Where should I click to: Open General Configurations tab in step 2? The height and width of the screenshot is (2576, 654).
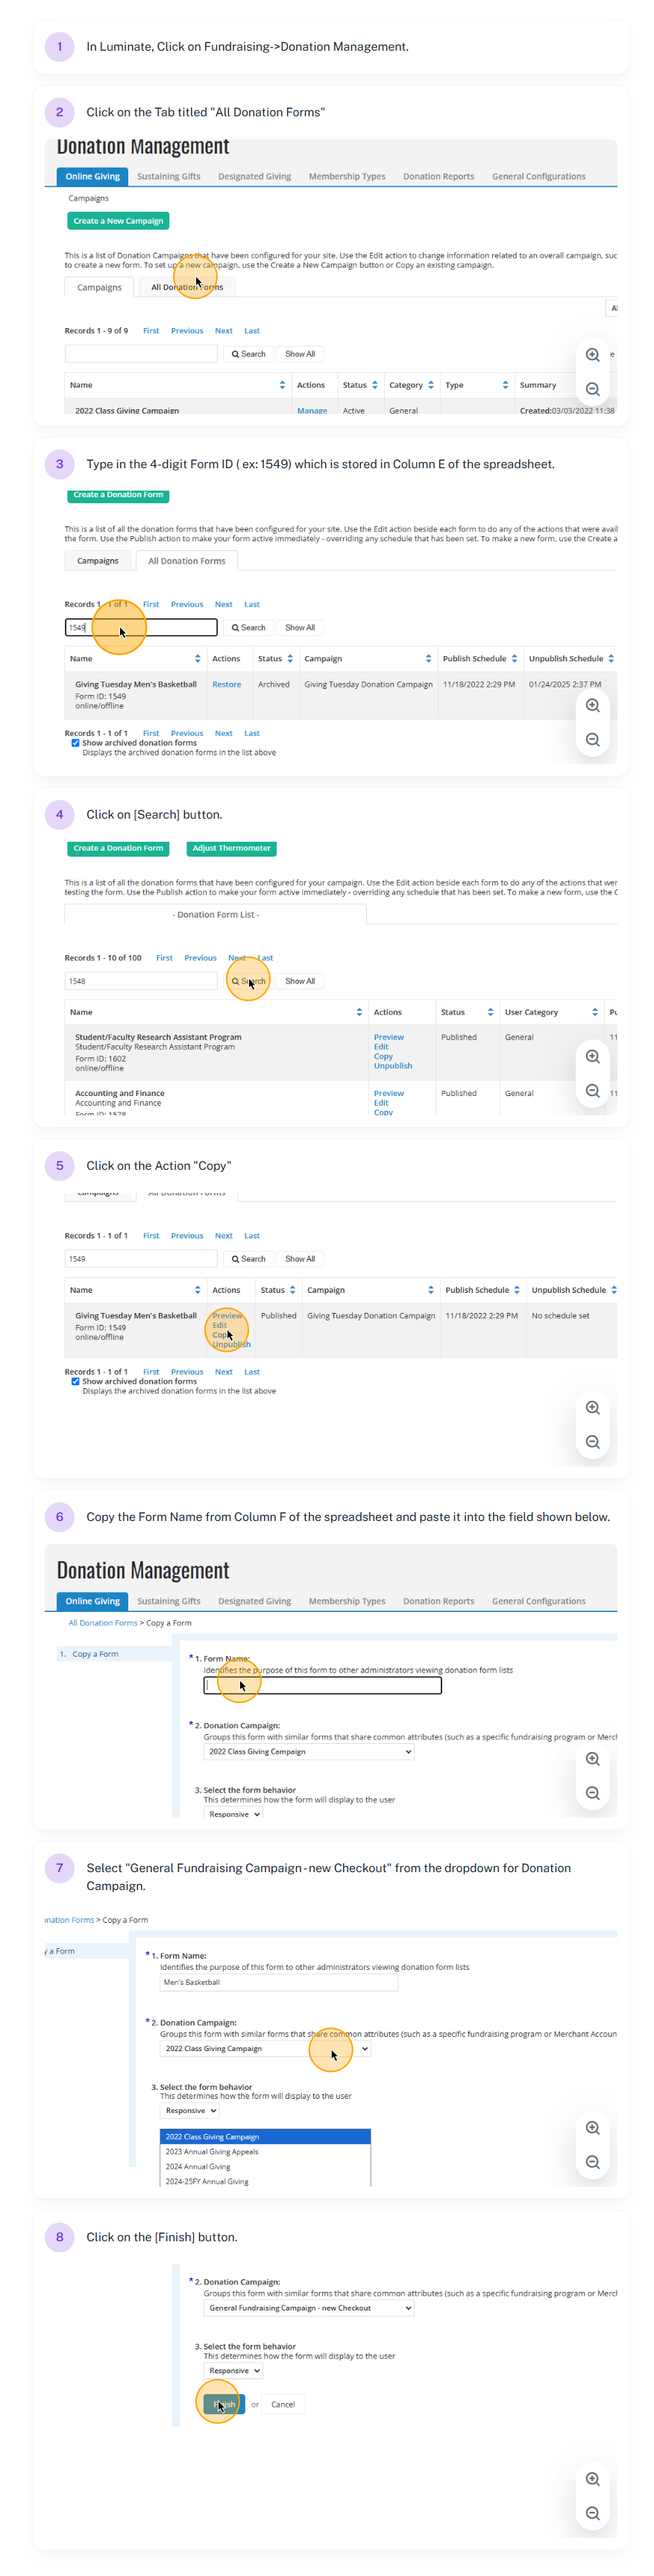[x=539, y=177]
